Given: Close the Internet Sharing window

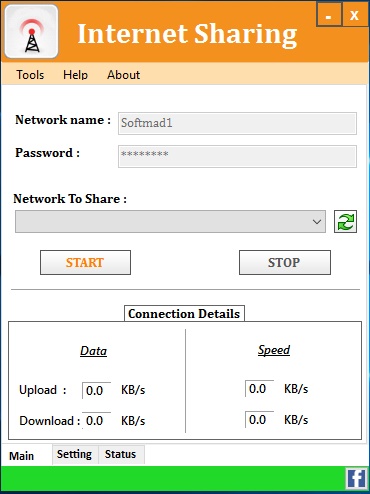Looking at the screenshot, I should (355, 15).
